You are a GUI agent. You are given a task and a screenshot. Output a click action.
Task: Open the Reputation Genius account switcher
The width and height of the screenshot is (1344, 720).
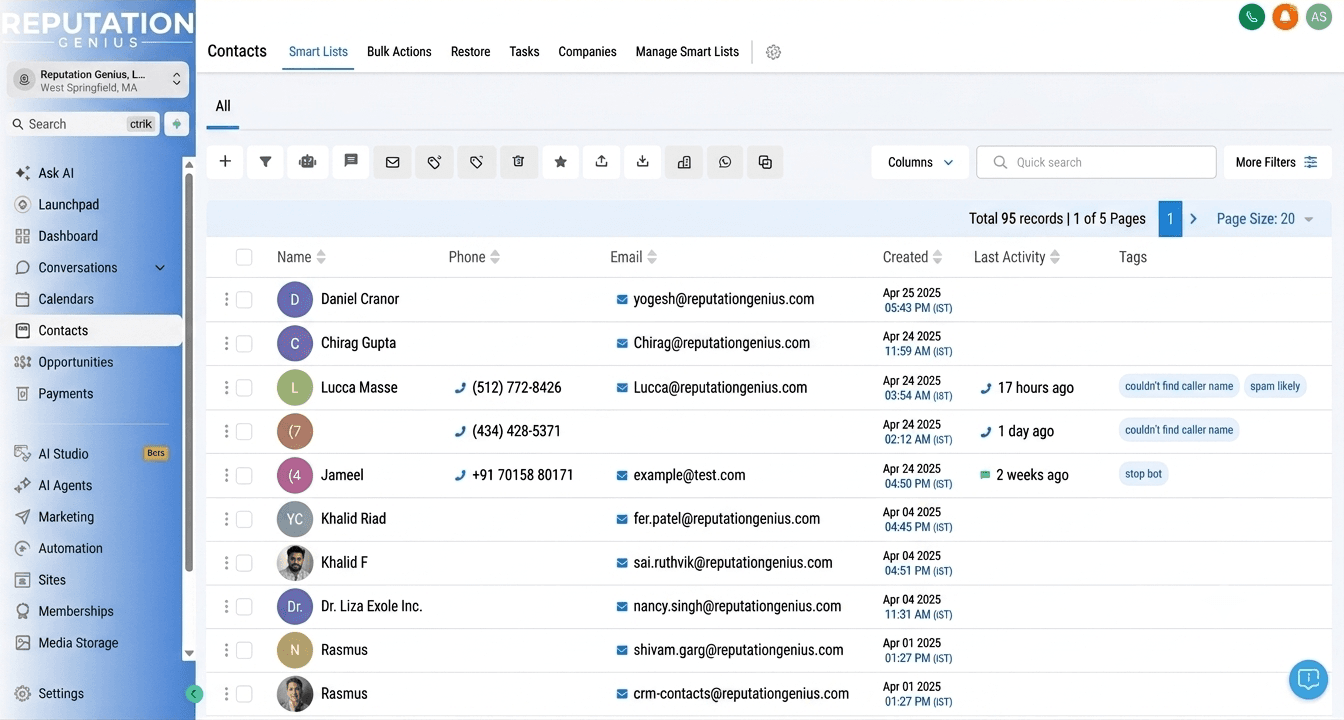pyautogui.click(x=98, y=81)
